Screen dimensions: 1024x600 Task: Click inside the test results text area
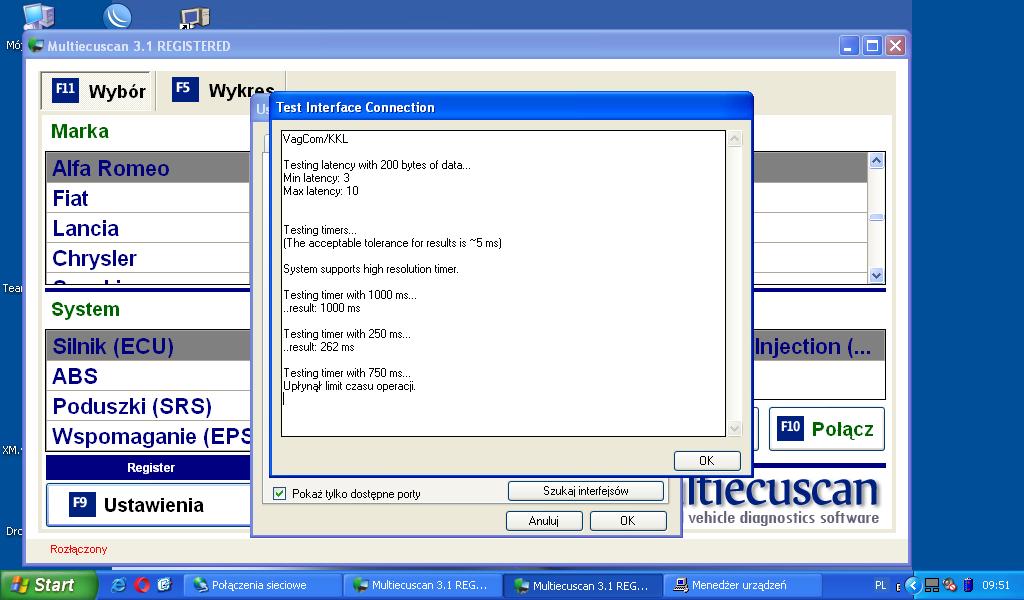504,283
